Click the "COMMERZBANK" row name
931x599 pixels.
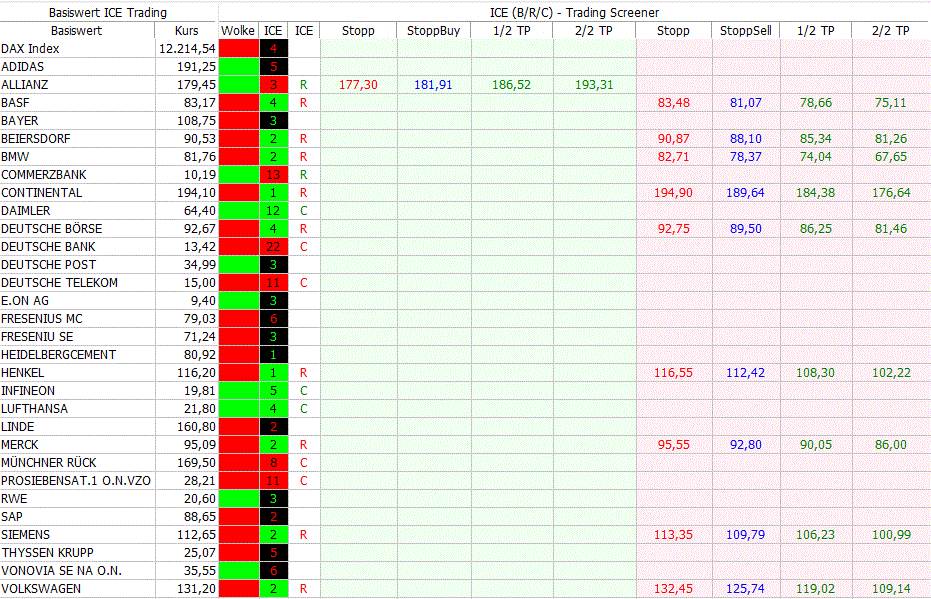coord(44,175)
